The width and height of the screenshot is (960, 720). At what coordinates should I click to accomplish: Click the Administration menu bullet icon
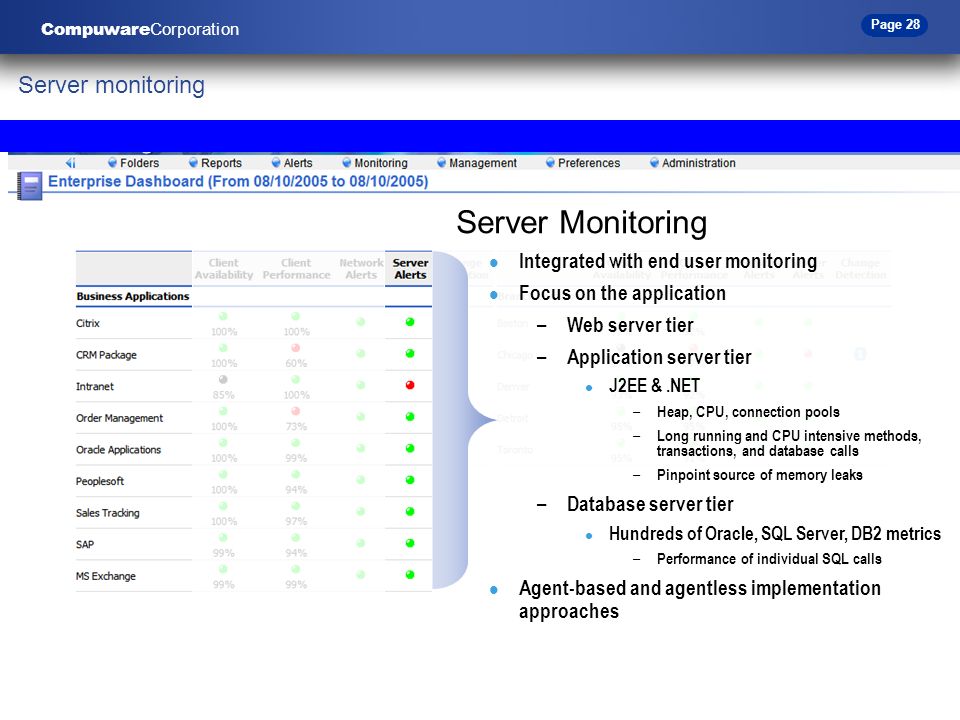[x=654, y=162]
